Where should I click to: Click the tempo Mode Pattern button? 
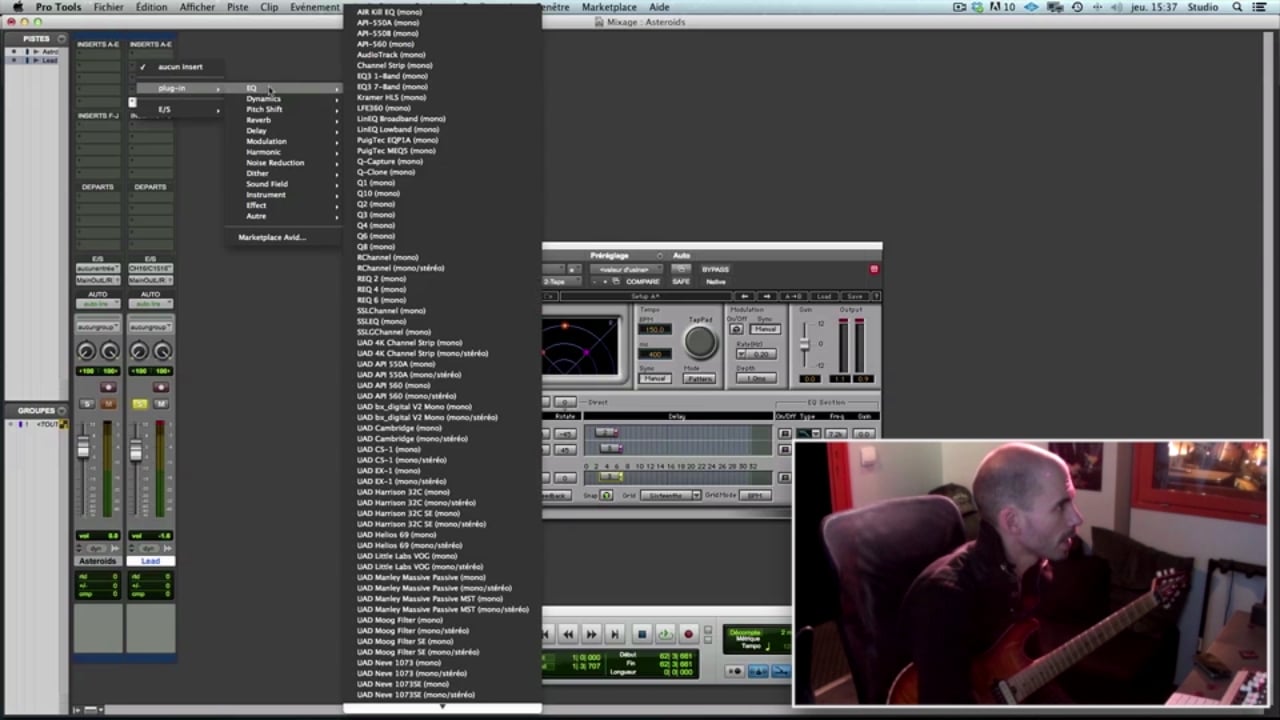[x=700, y=379]
